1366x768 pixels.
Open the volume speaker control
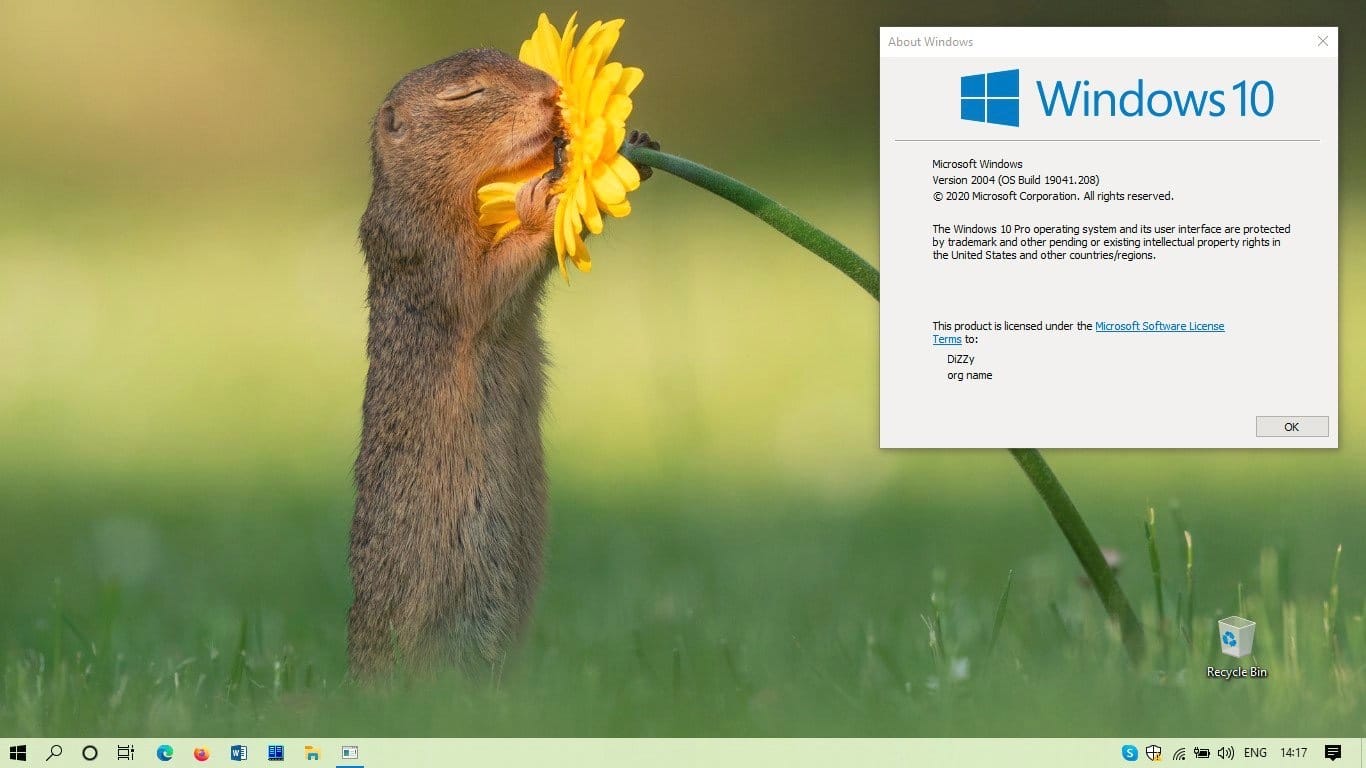pyautogui.click(x=1226, y=753)
